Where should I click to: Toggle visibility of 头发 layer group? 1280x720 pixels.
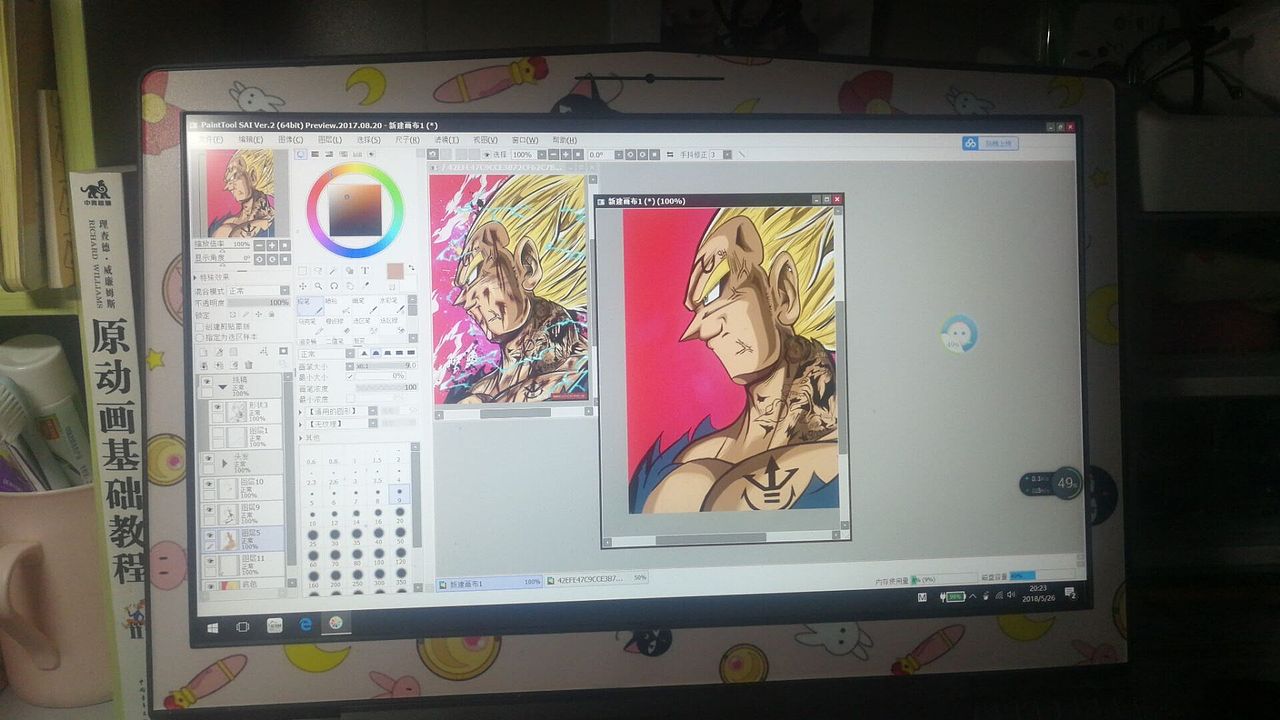coord(207,458)
